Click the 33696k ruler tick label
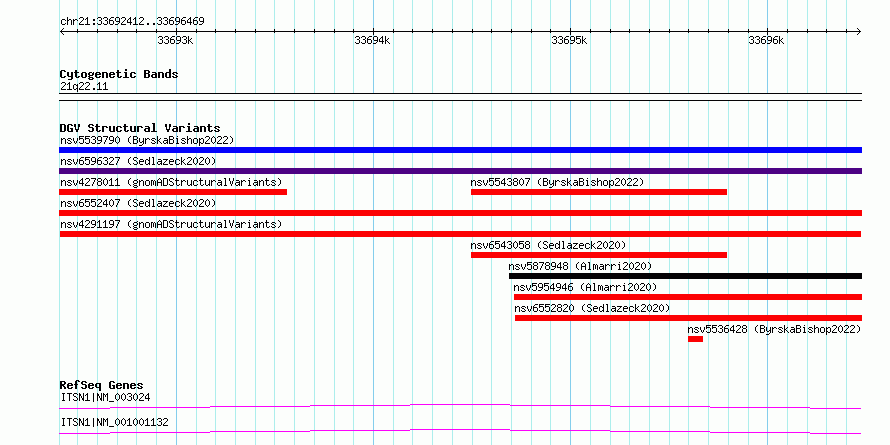The height and width of the screenshot is (445, 890). pyautogui.click(x=766, y=41)
